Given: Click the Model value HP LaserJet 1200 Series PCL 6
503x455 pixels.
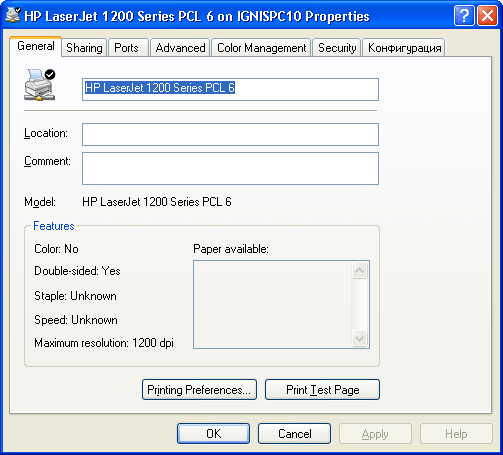Looking at the screenshot, I should point(157,202).
